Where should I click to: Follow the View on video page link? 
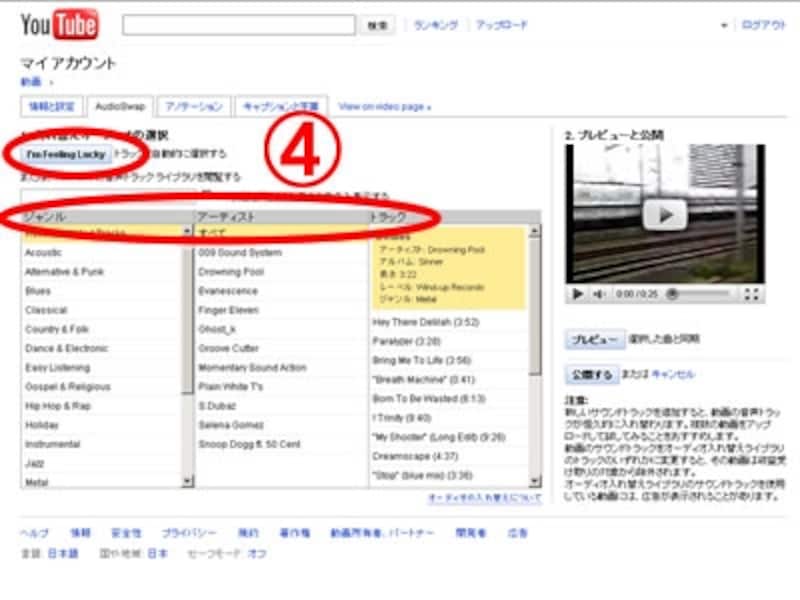pos(385,107)
